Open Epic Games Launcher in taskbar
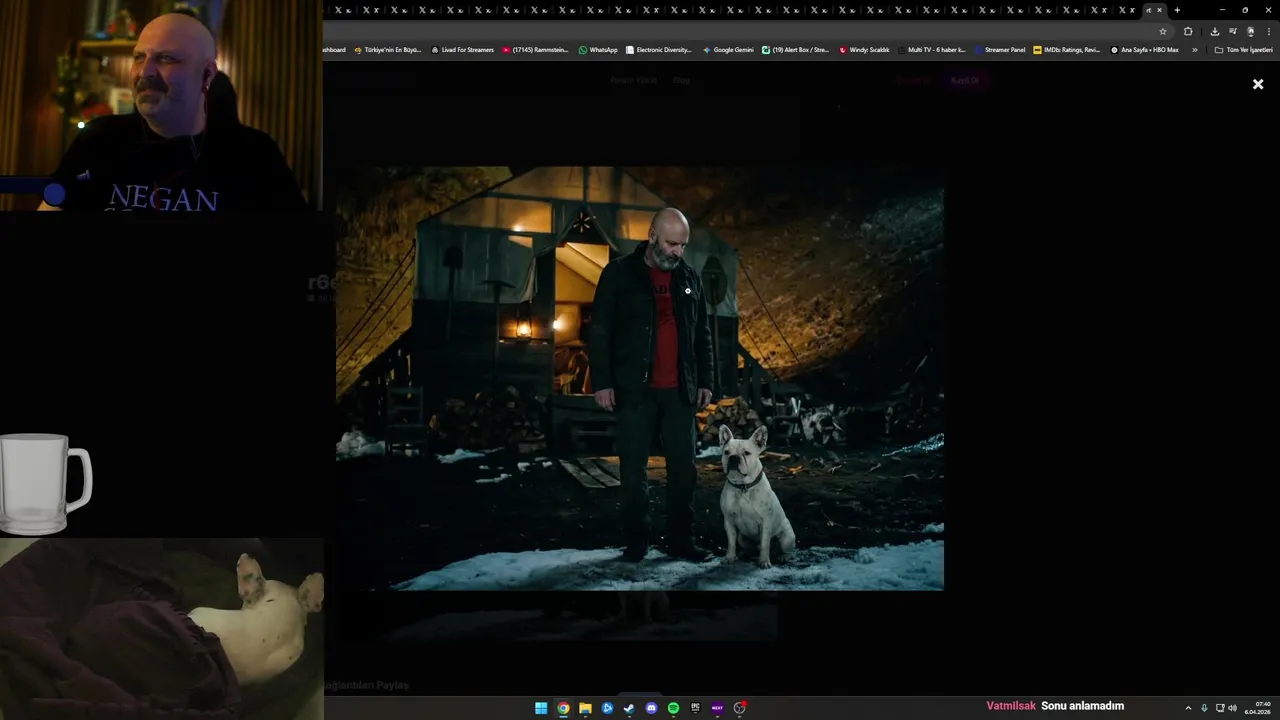 click(x=695, y=708)
